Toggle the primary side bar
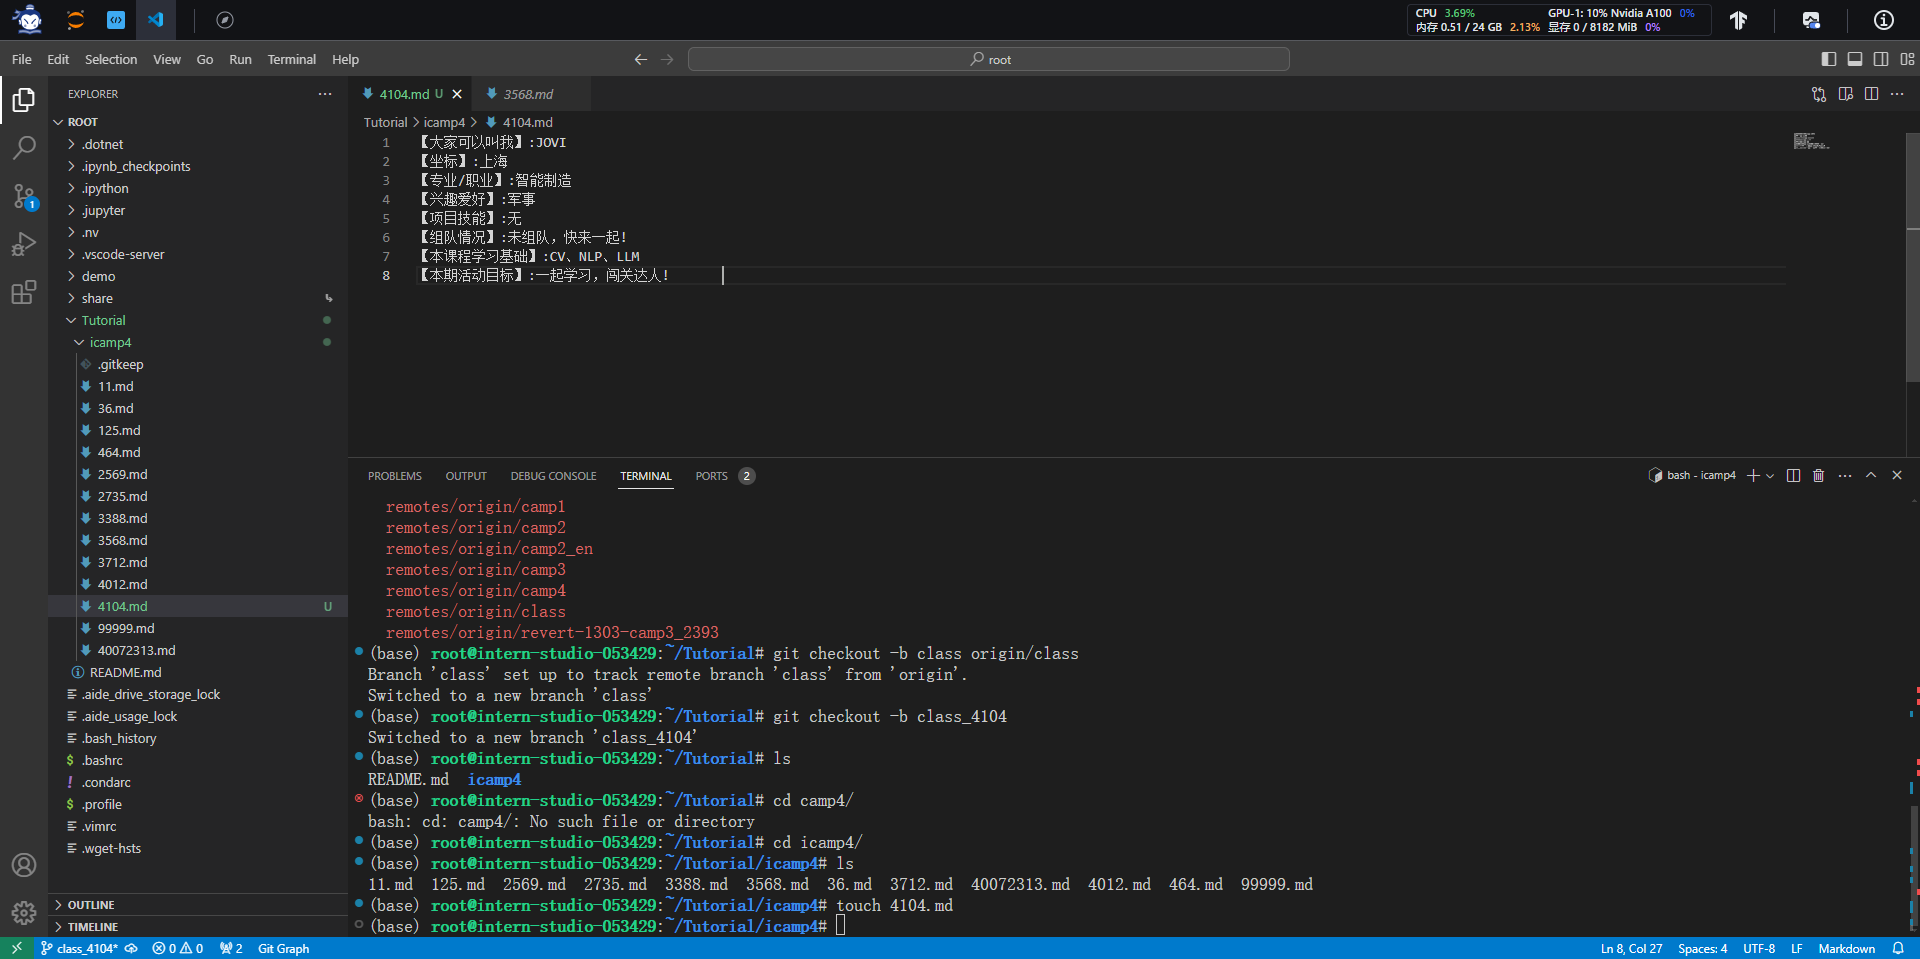Screen dimensions: 1920x959 (x=1829, y=60)
